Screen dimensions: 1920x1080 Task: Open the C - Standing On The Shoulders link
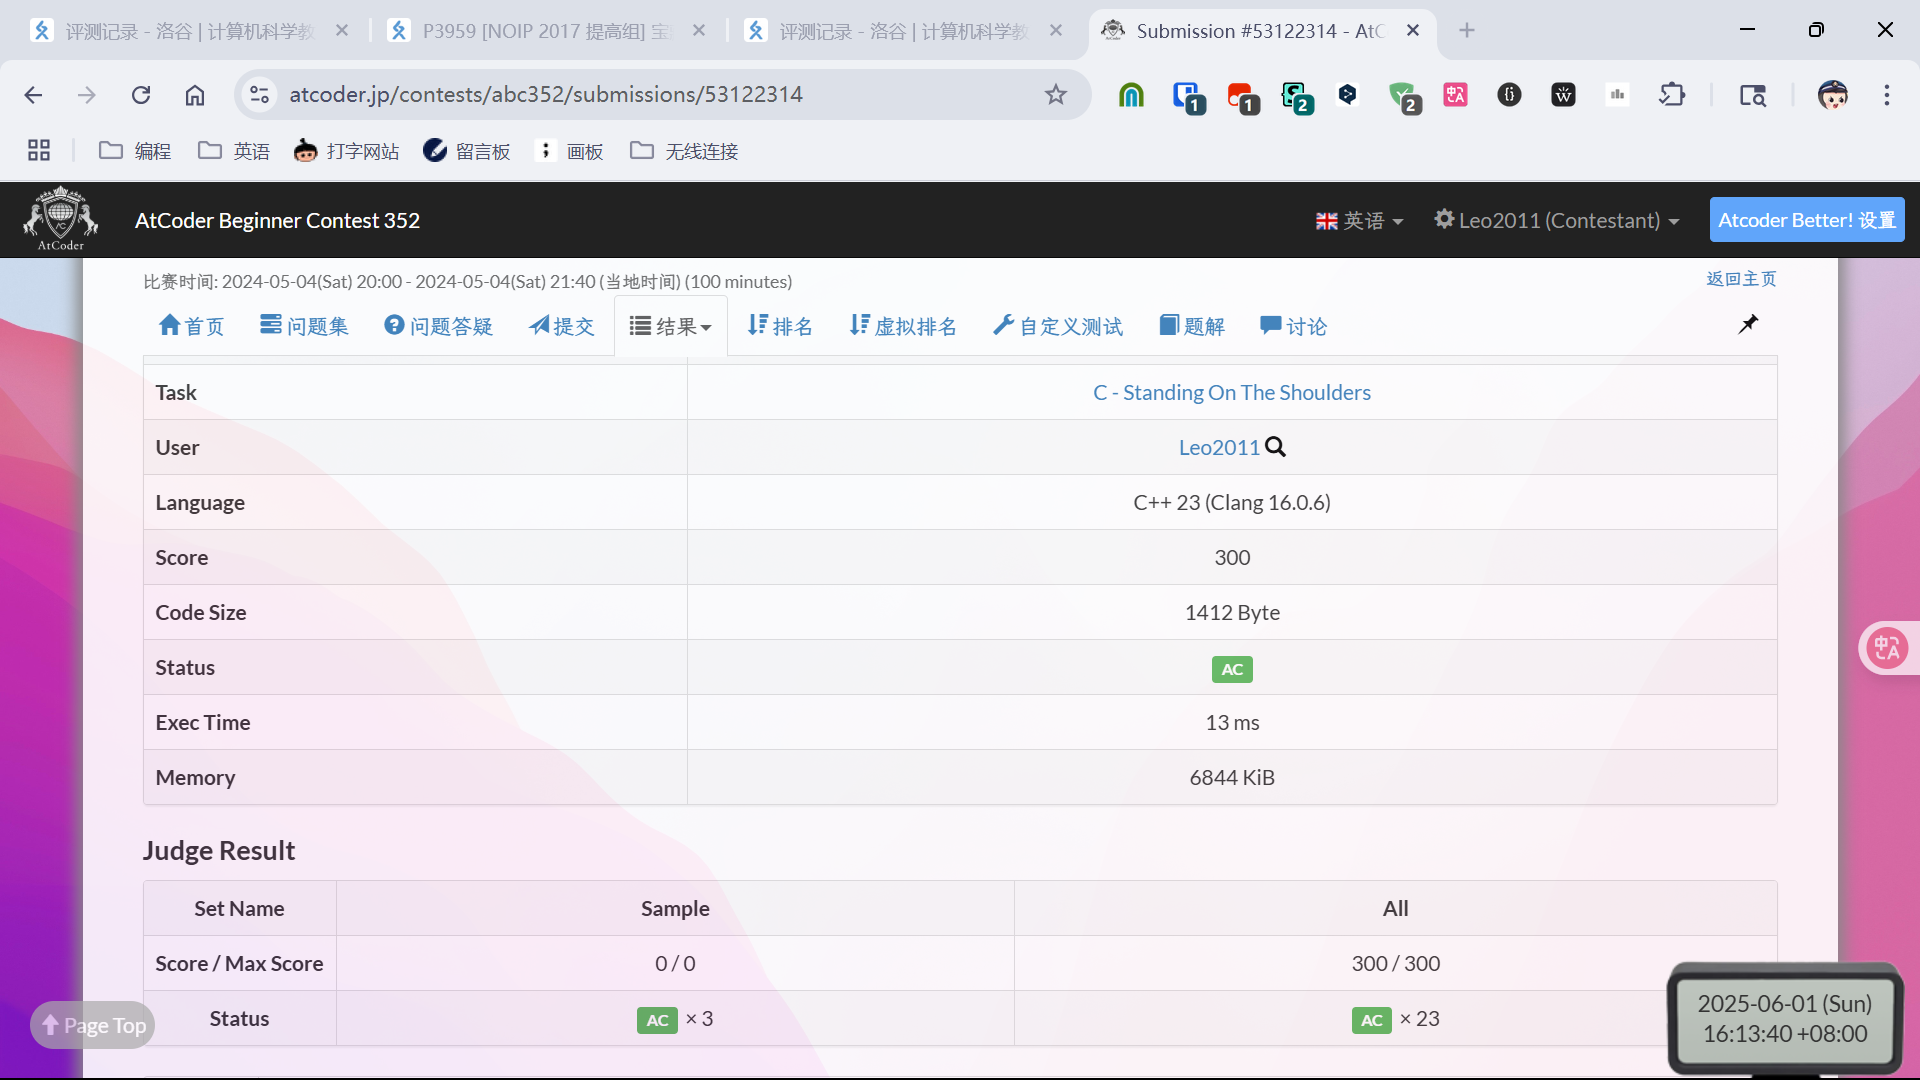(x=1232, y=392)
